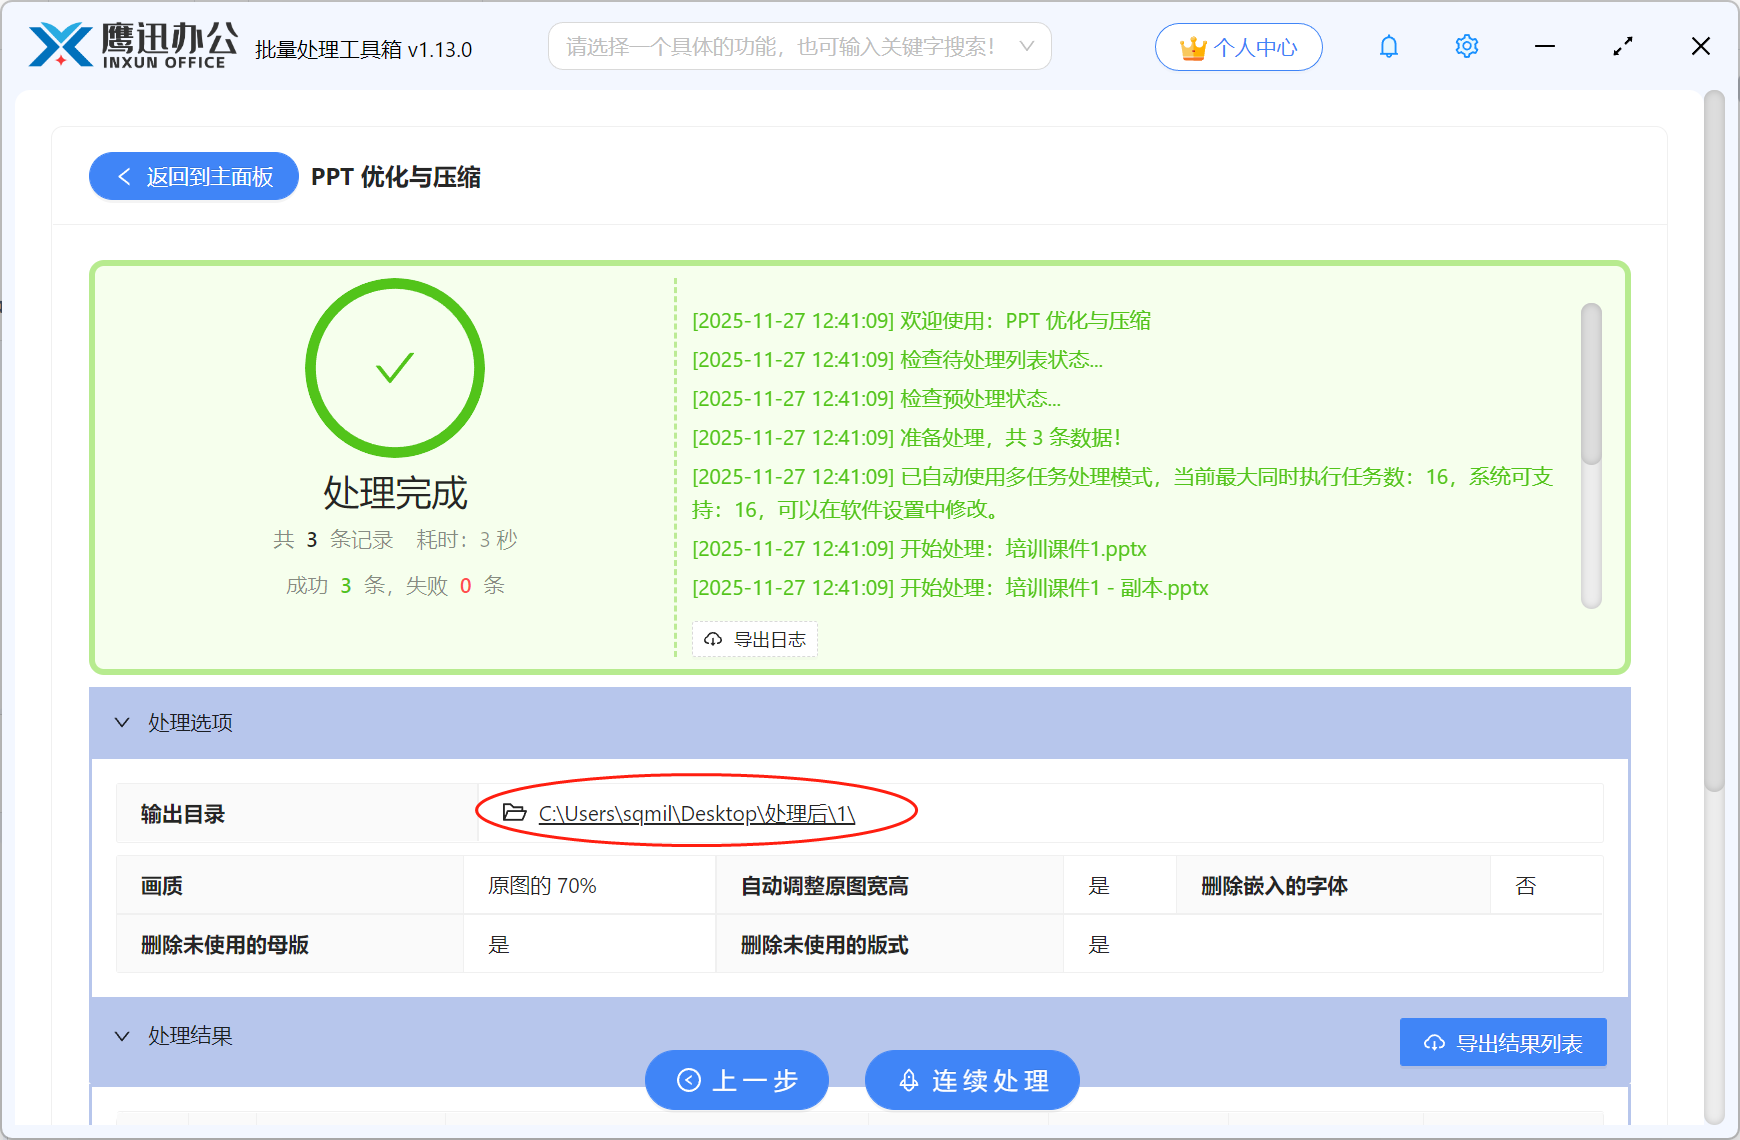Image resolution: width=1740 pixels, height=1140 pixels.
Task: Click the download icon on 导出日志
Action: 712,639
